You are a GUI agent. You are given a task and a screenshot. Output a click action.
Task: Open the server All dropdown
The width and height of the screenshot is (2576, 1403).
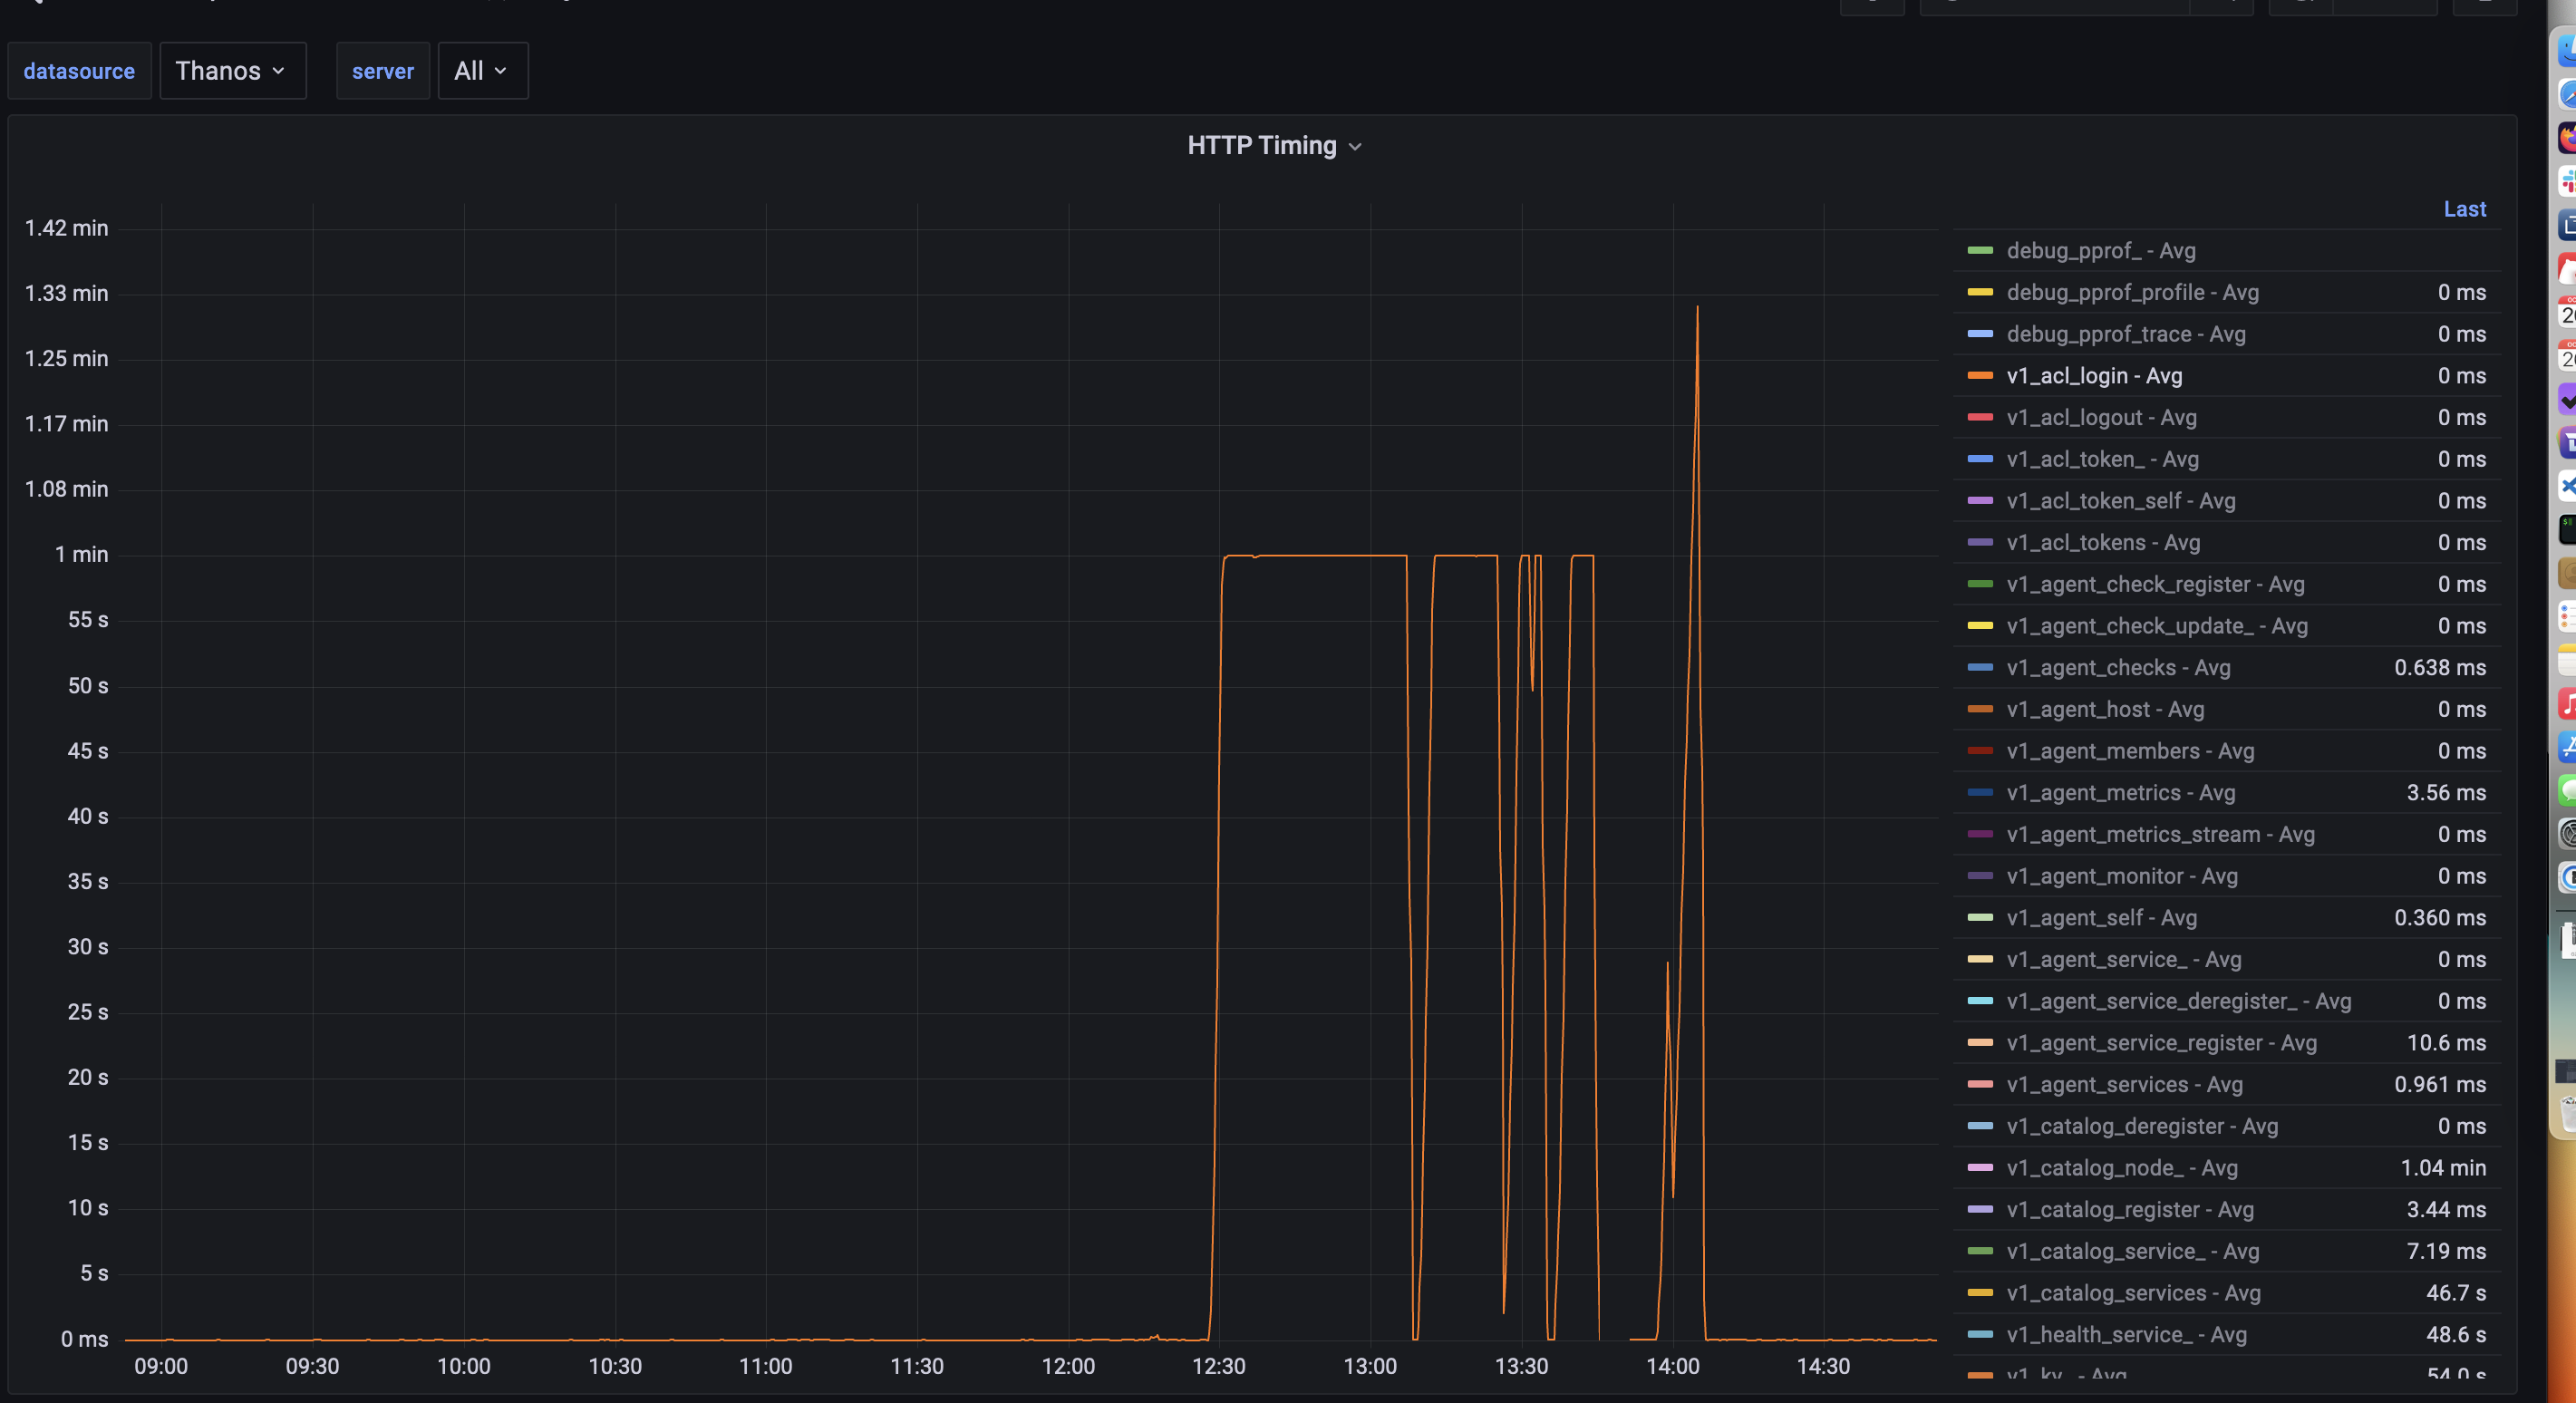482,71
